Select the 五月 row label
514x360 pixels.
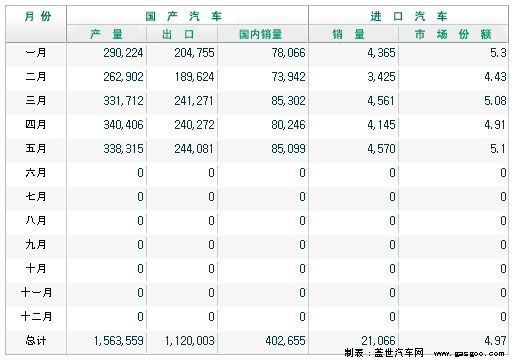pyautogui.click(x=36, y=149)
